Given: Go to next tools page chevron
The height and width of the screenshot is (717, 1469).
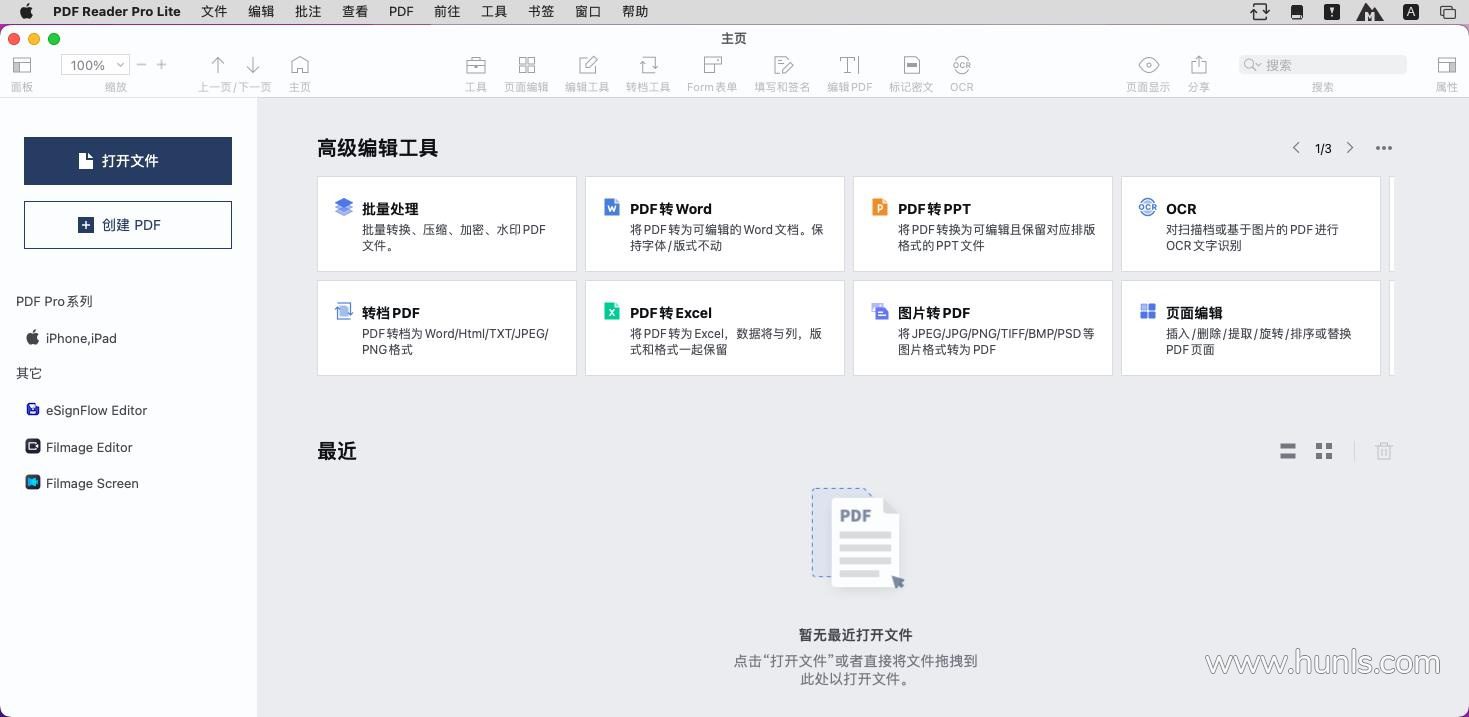Looking at the screenshot, I should pos(1350,148).
